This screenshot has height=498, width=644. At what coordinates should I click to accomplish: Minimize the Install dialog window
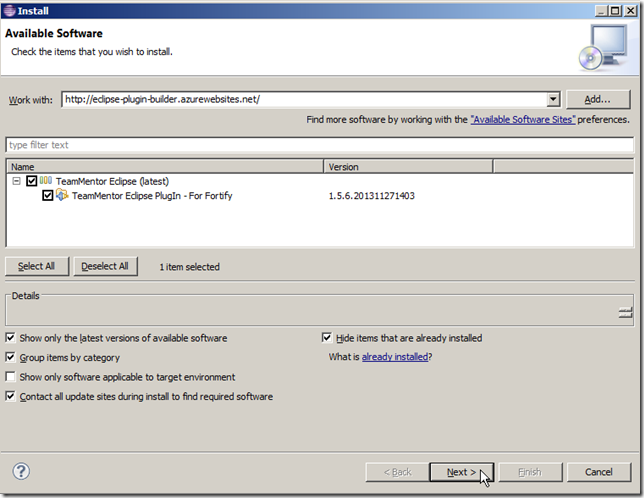click(x=602, y=11)
